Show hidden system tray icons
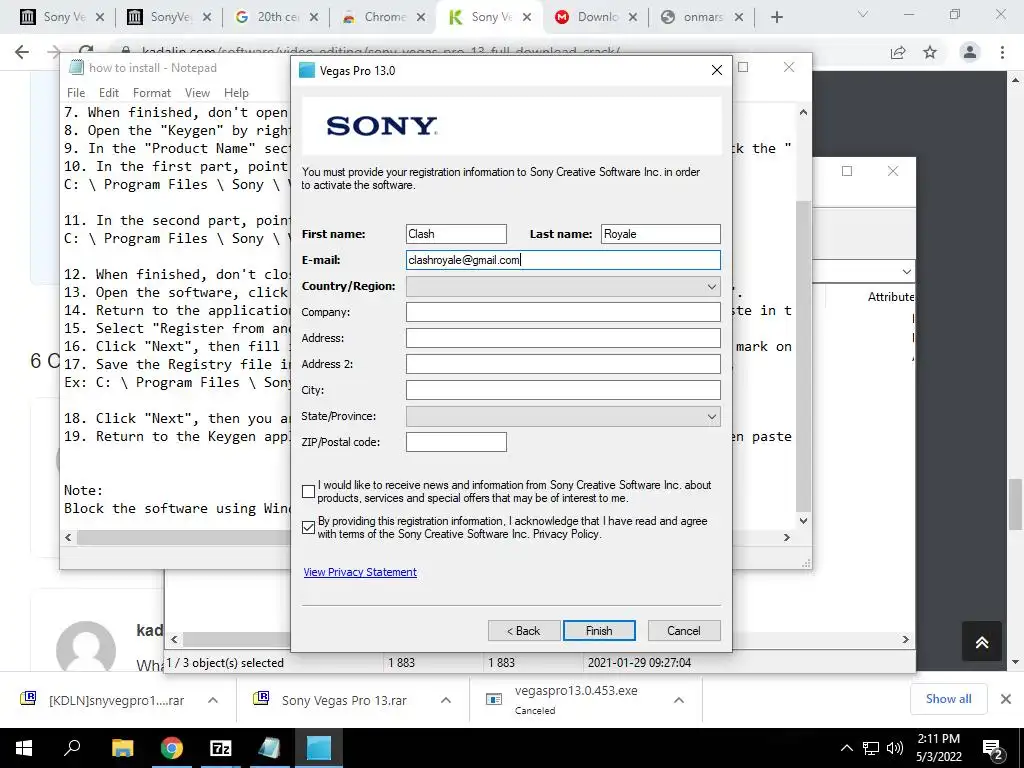1024x768 pixels. pos(846,748)
